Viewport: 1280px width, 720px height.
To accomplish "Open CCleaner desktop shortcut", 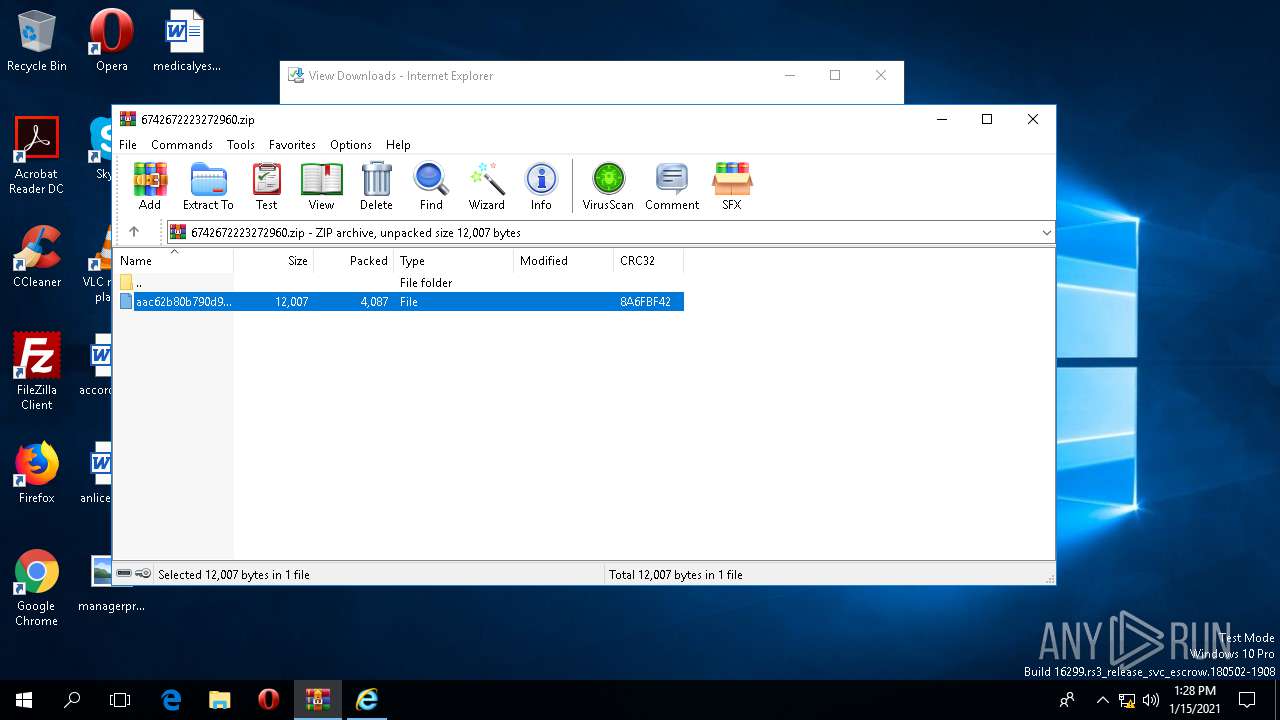I will click(x=37, y=256).
